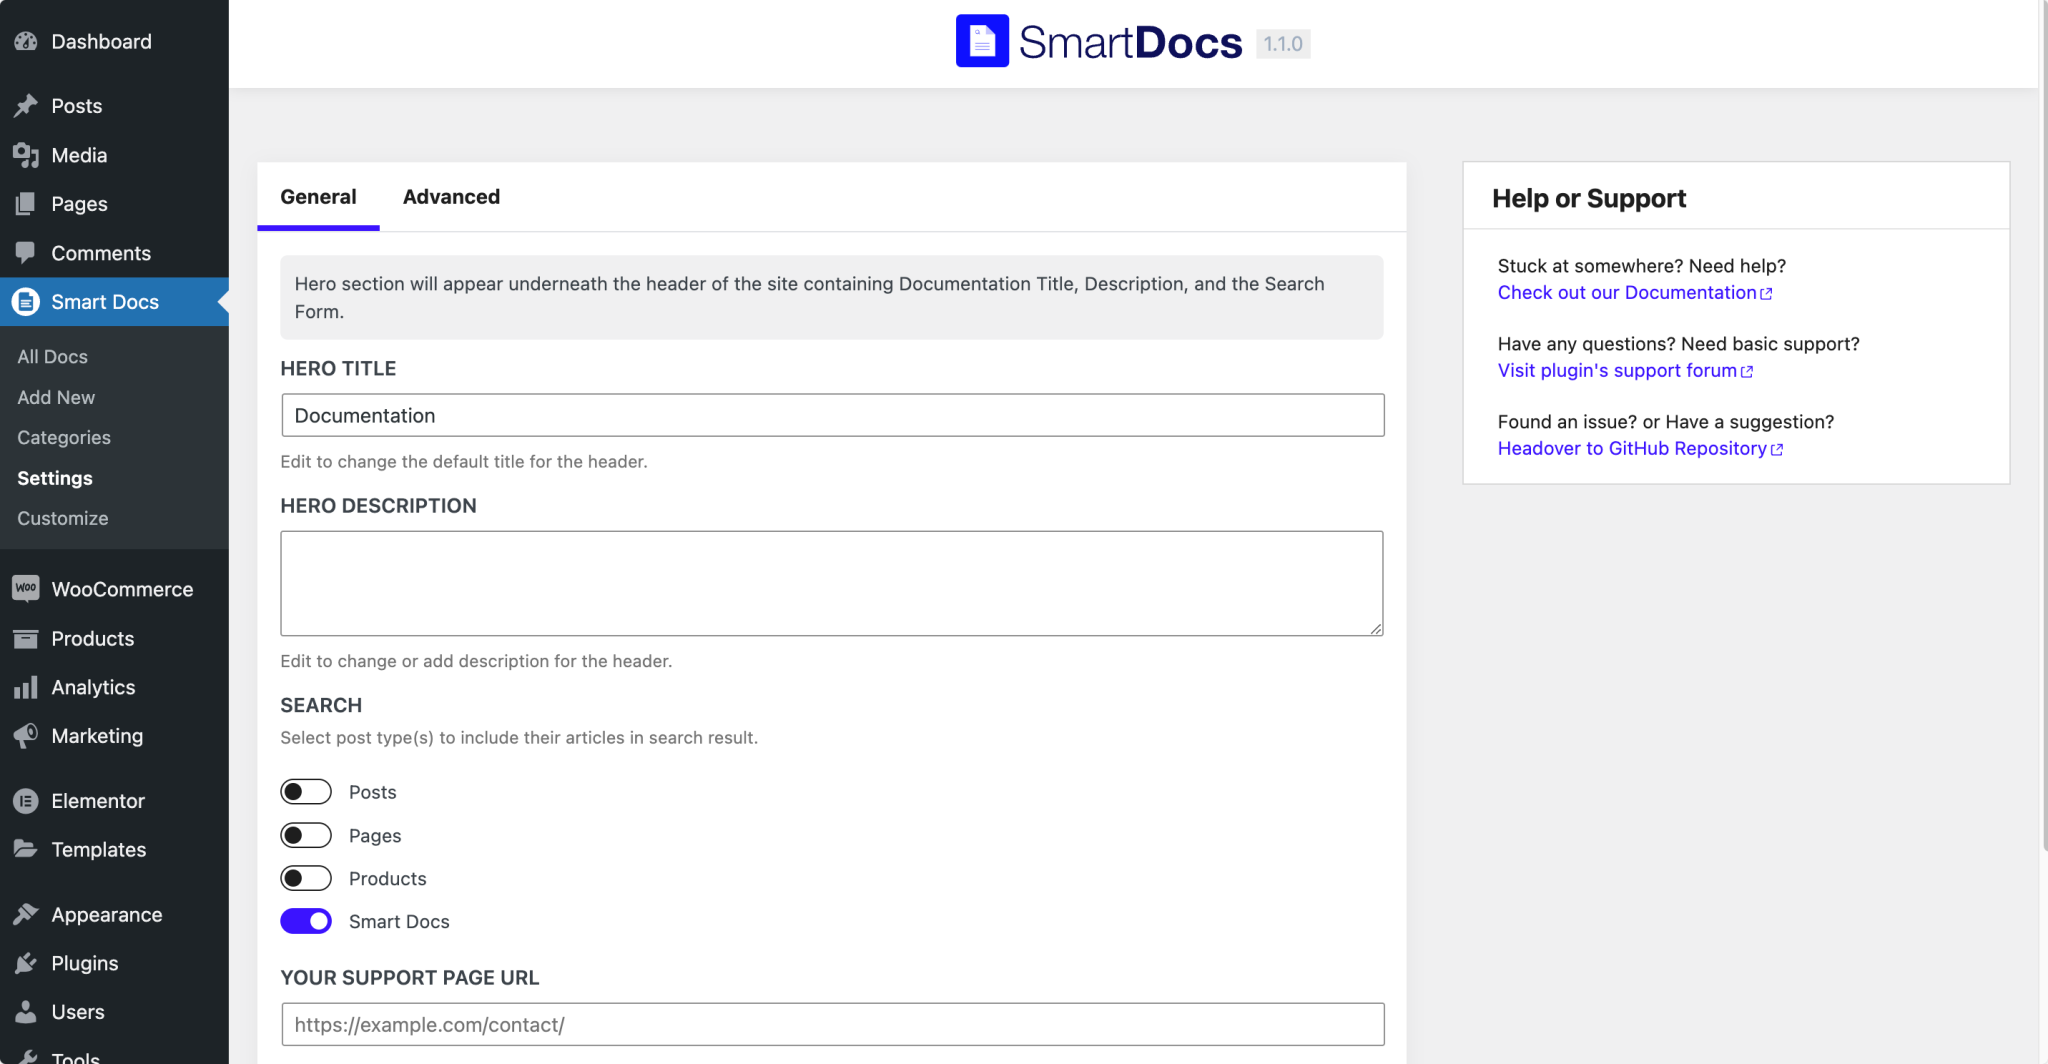Open Categories submenu item
The width and height of the screenshot is (2048, 1064).
click(64, 438)
